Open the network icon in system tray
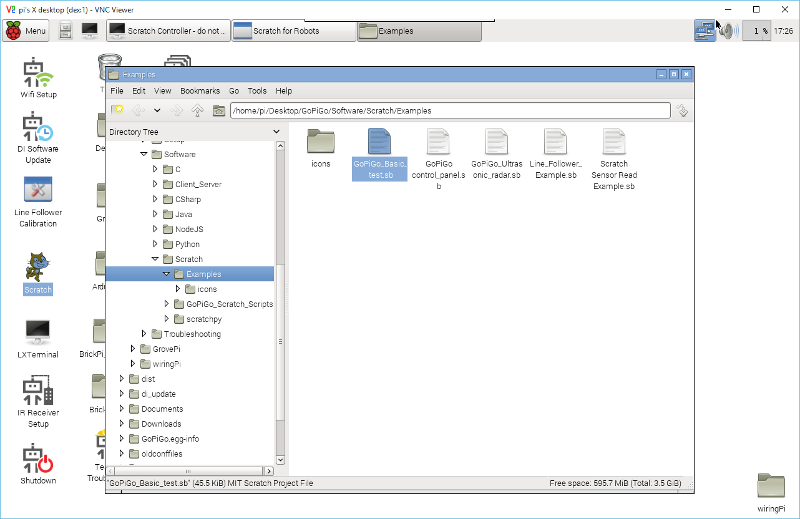800x519 pixels. (x=705, y=31)
